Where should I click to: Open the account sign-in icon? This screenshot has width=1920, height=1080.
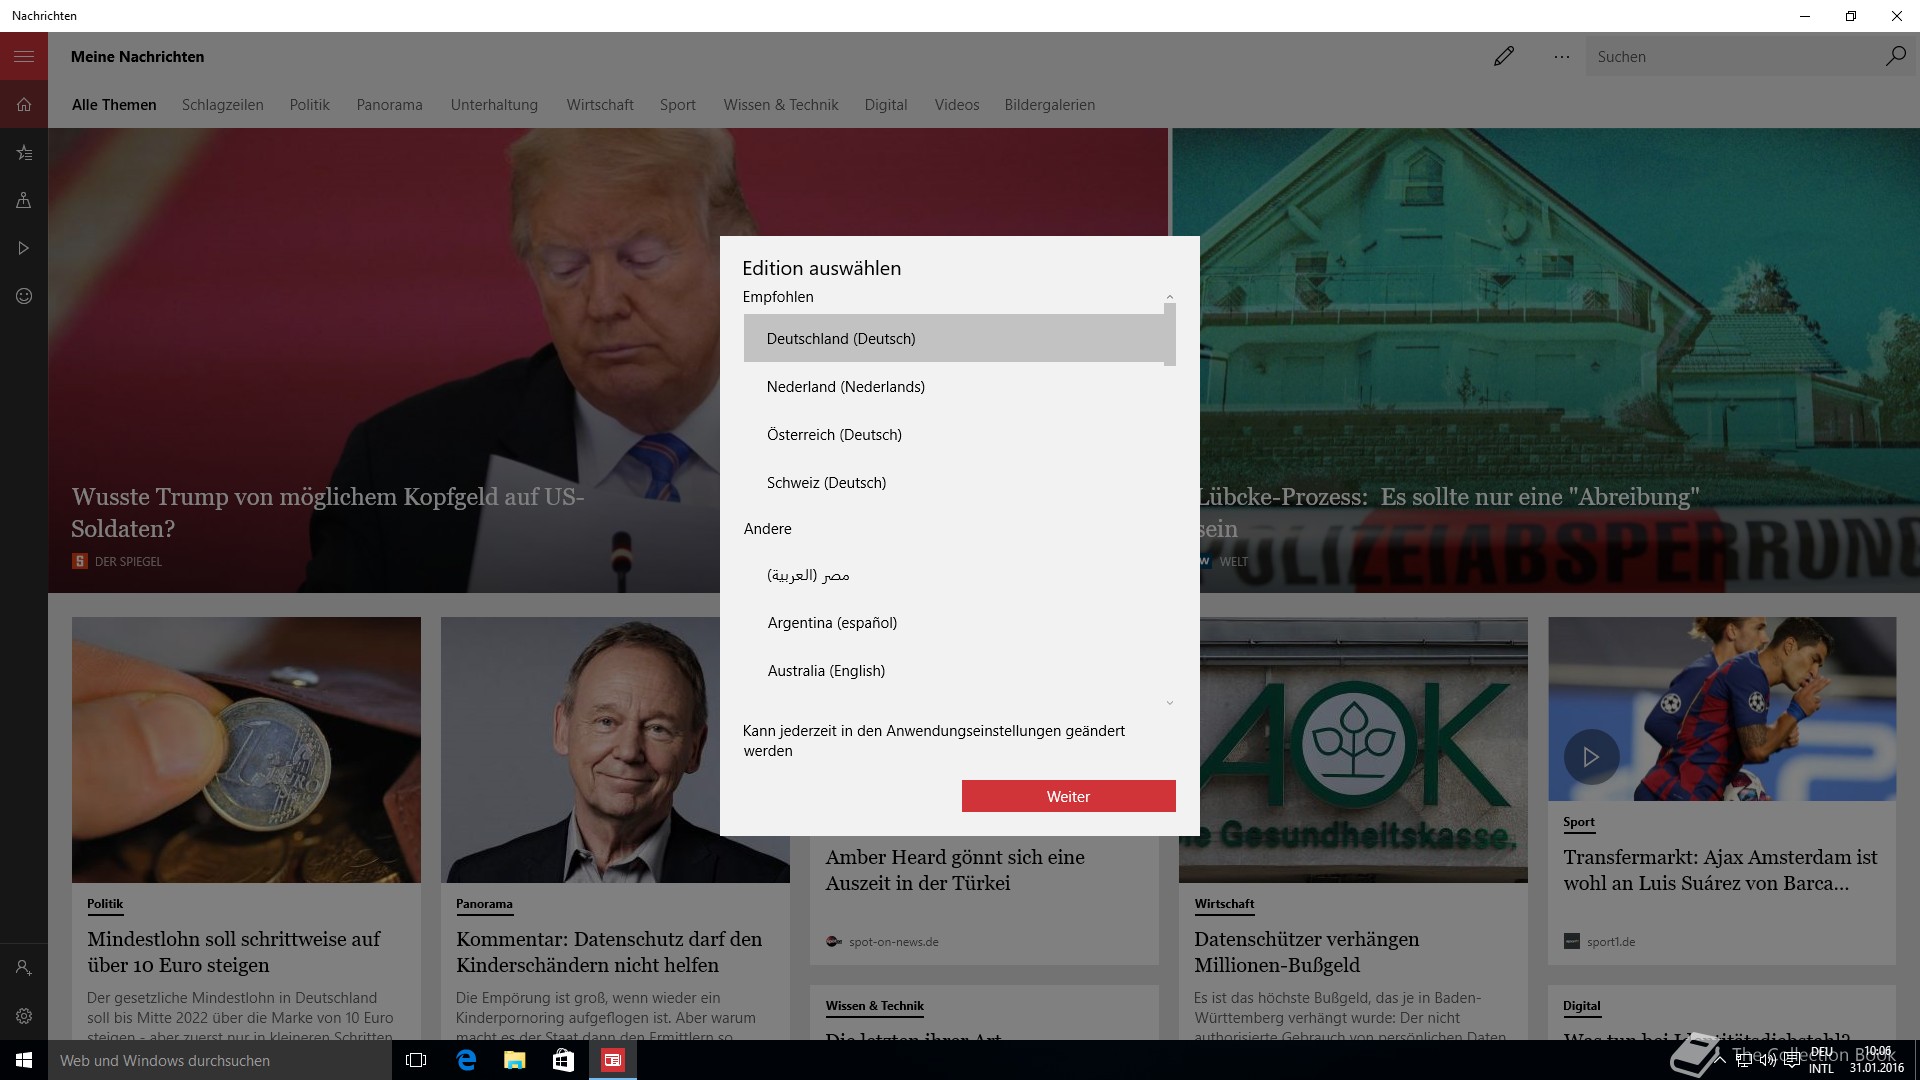[x=24, y=968]
